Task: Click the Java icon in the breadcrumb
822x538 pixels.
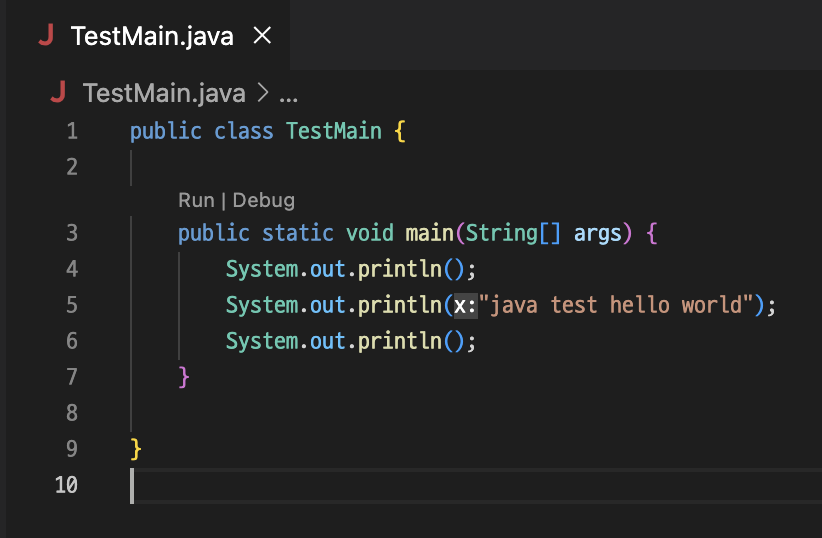Action: pyautogui.click(x=58, y=92)
